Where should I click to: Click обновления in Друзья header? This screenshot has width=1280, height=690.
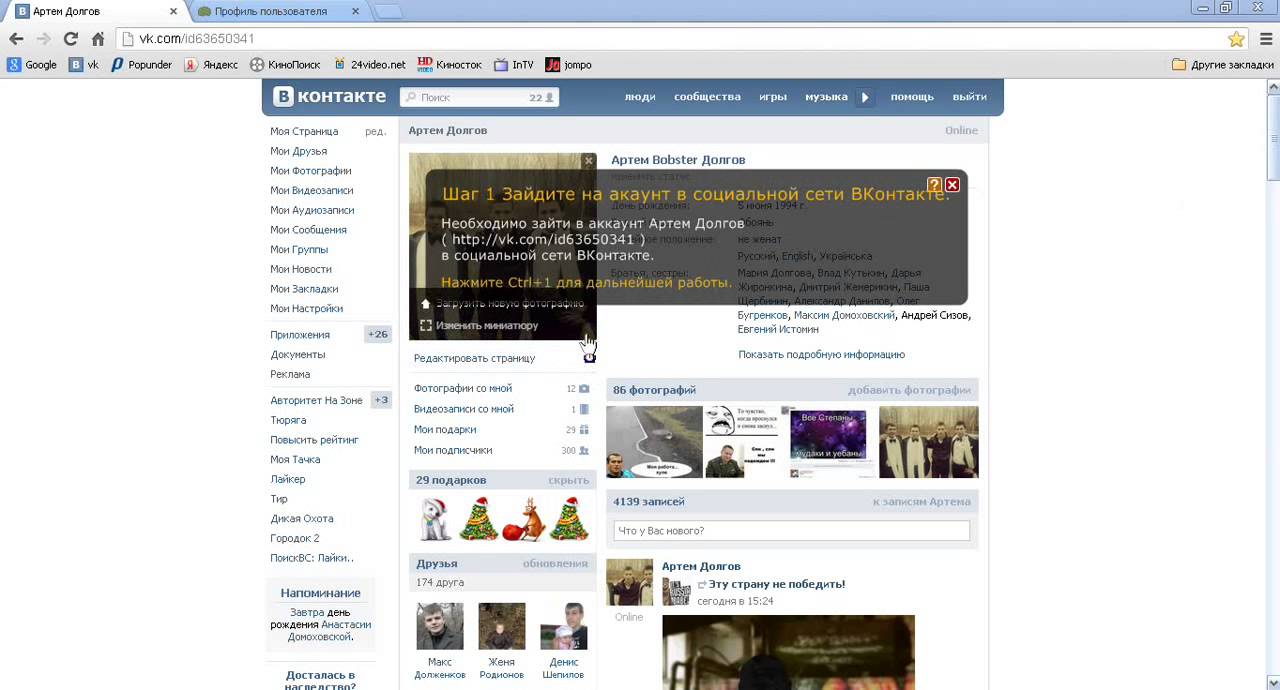click(555, 563)
